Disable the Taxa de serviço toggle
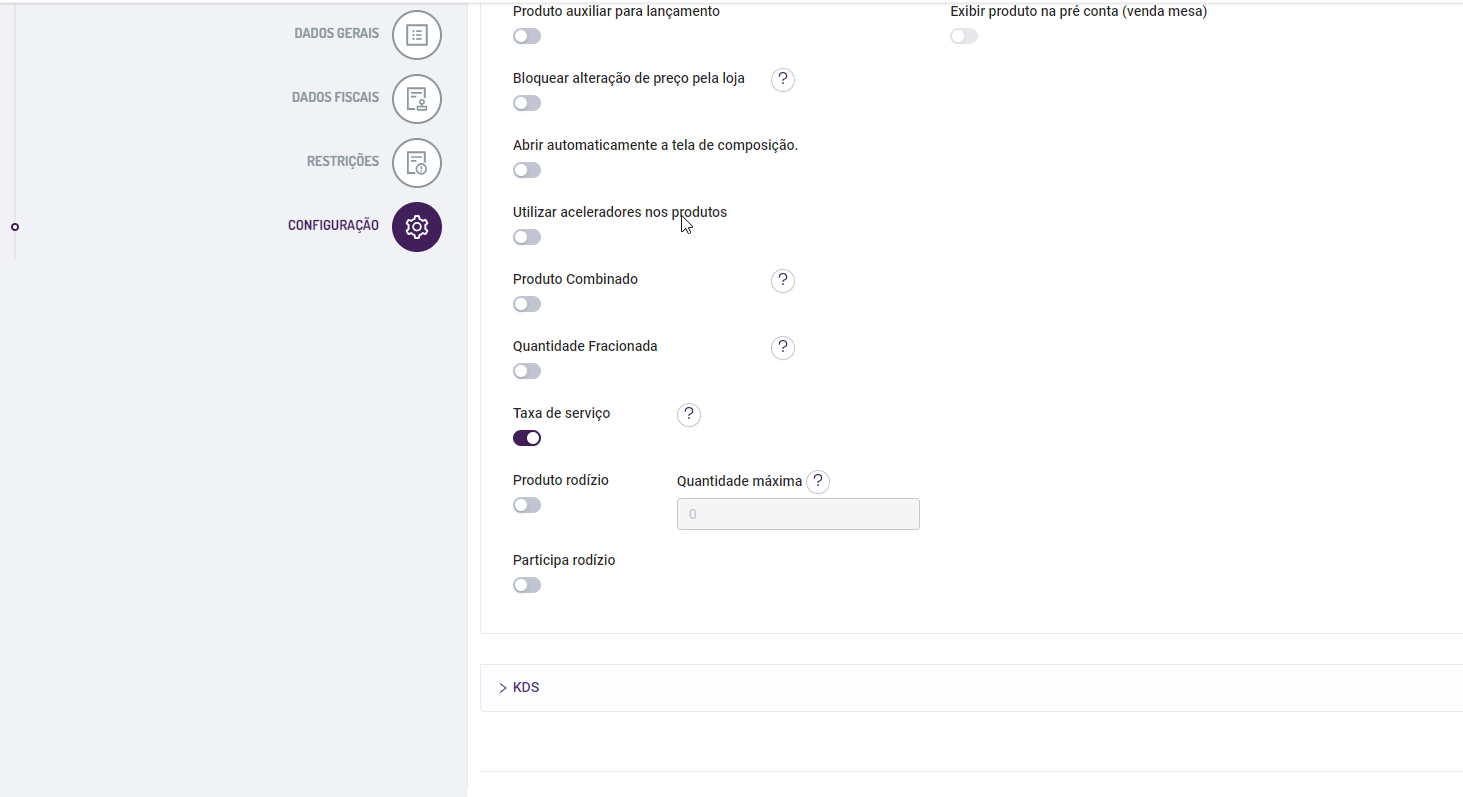The height and width of the screenshot is (797, 1463). pos(527,438)
